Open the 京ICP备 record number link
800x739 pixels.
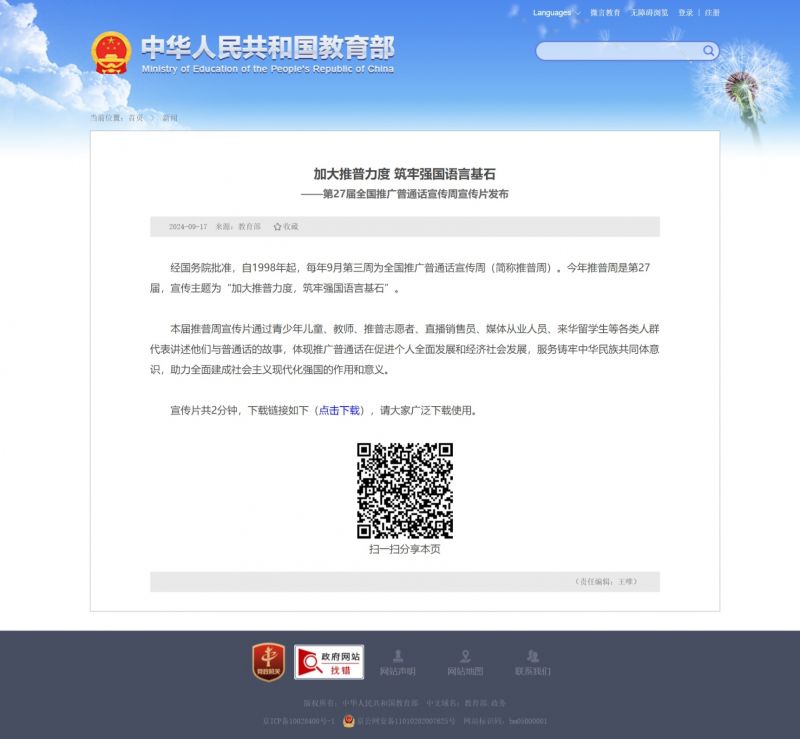click(298, 721)
